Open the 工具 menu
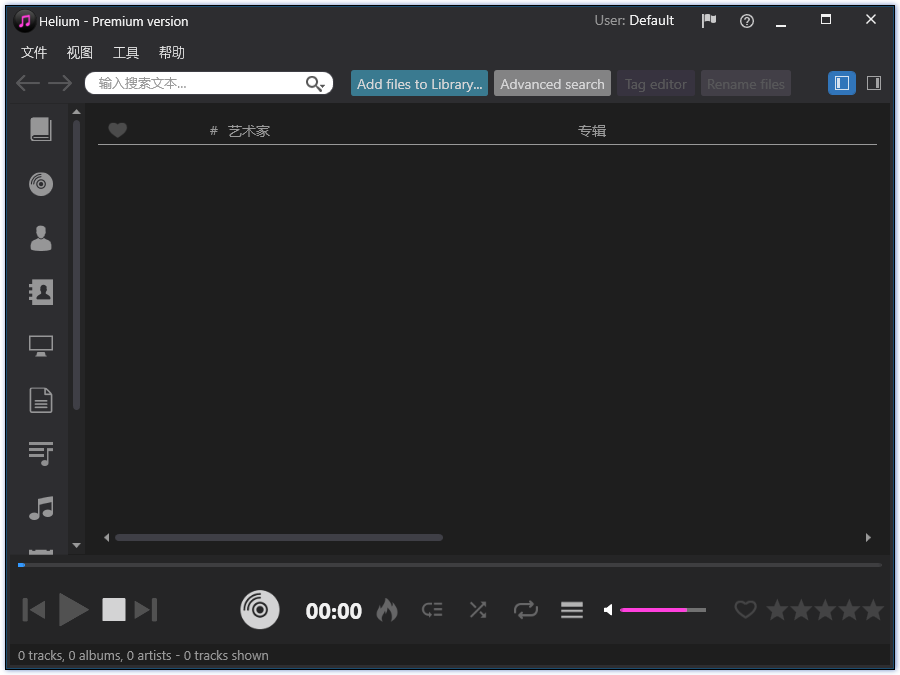900x675 pixels. pyautogui.click(x=125, y=52)
